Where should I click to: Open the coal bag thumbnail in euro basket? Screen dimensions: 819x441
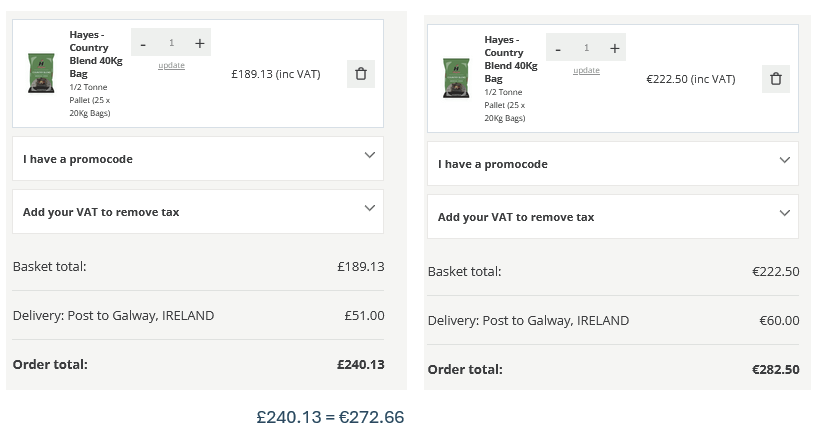coord(456,79)
